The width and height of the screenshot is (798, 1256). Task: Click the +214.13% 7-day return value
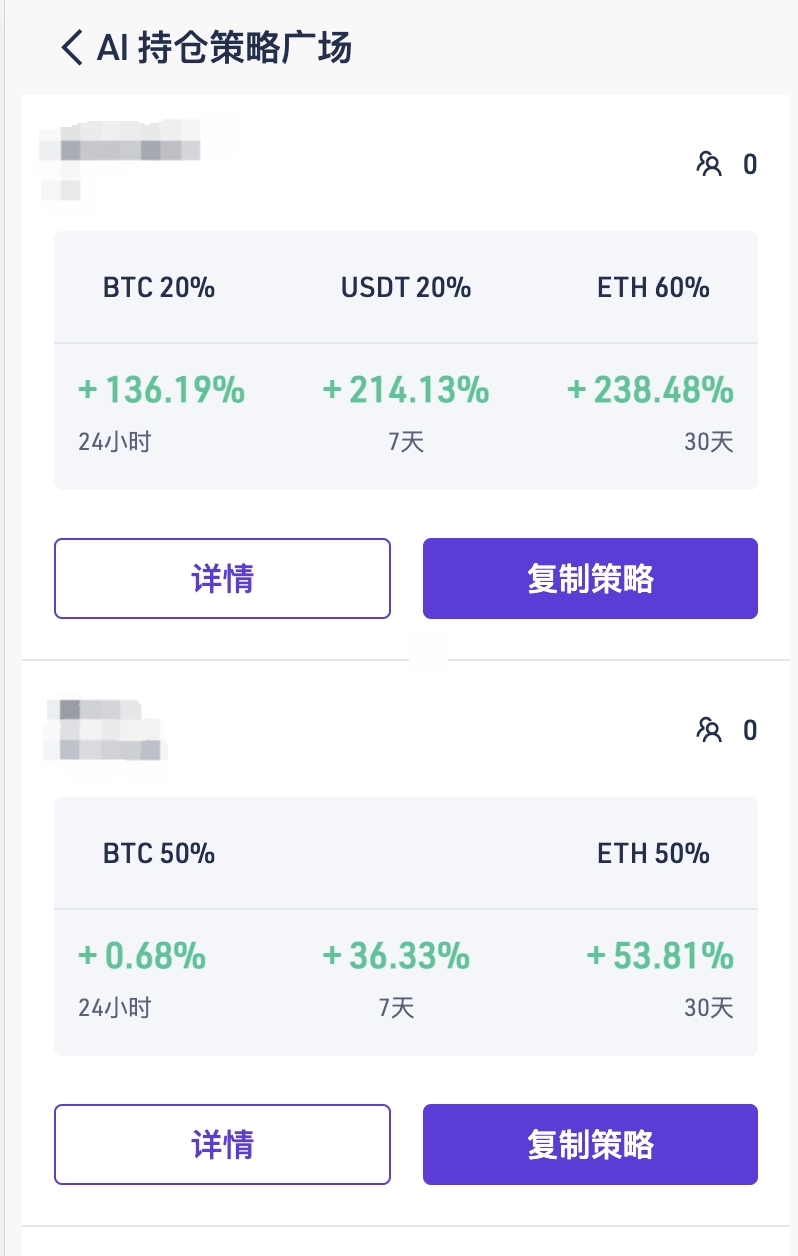pyautogui.click(x=406, y=390)
